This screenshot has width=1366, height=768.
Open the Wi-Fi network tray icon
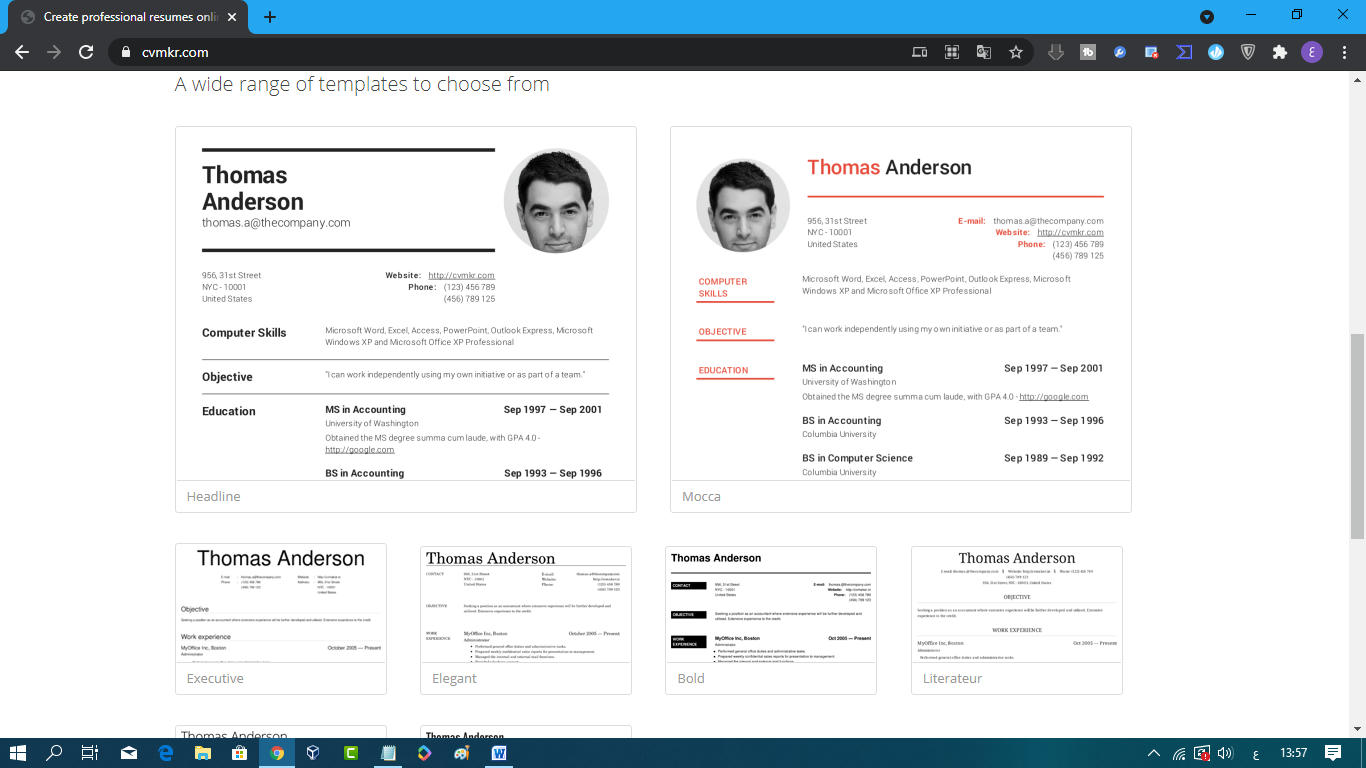(x=1179, y=753)
